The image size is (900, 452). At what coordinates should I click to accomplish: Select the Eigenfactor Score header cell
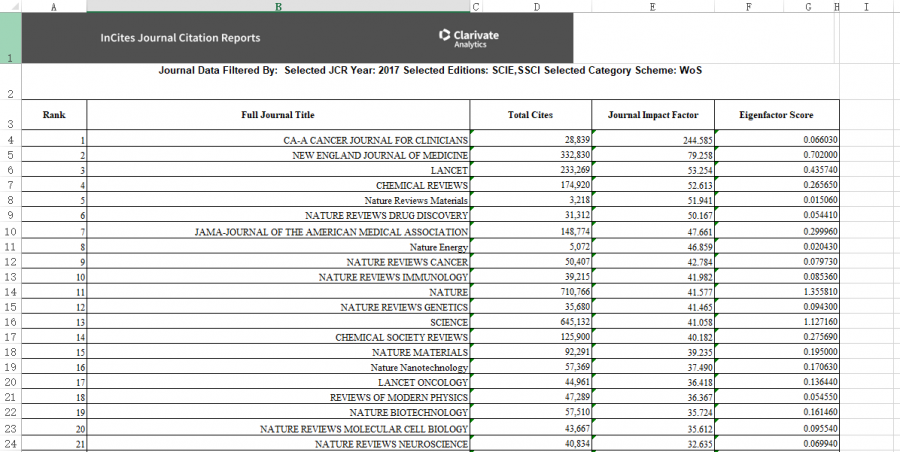tap(775, 116)
